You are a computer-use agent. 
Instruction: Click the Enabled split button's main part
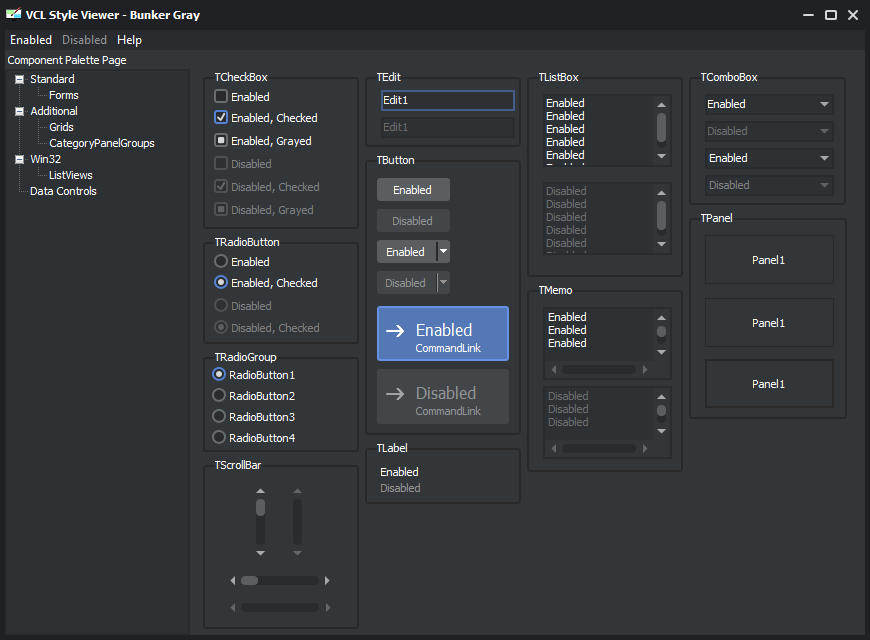tap(407, 252)
